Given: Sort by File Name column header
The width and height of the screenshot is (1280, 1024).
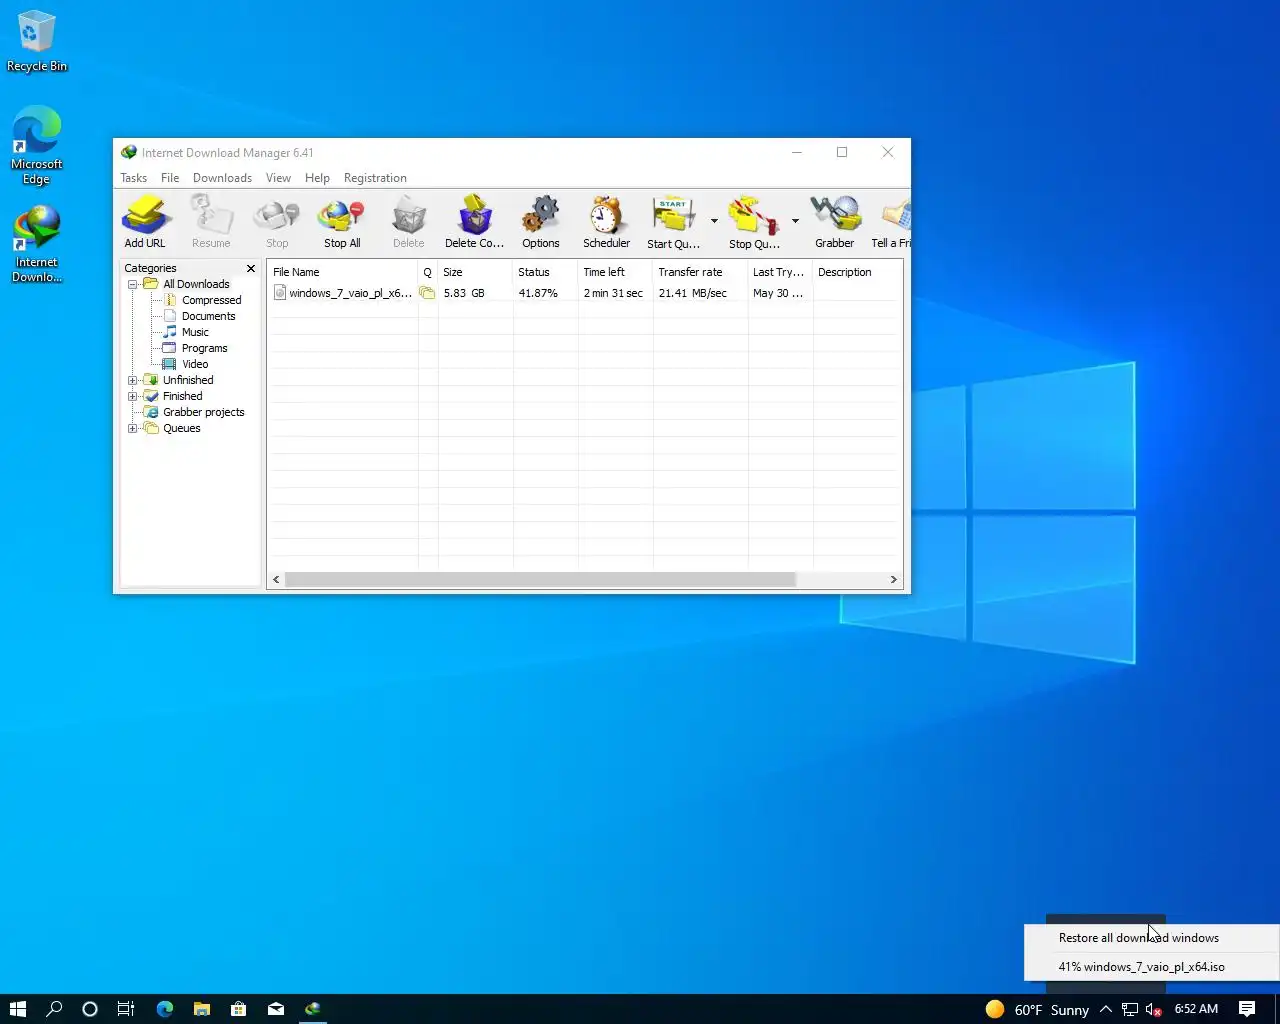Looking at the screenshot, I should point(342,272).
